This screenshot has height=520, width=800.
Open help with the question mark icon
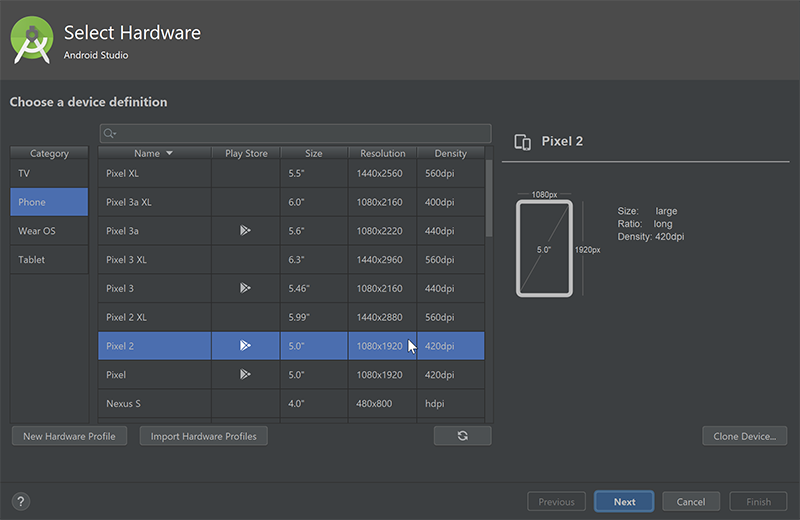21,502
